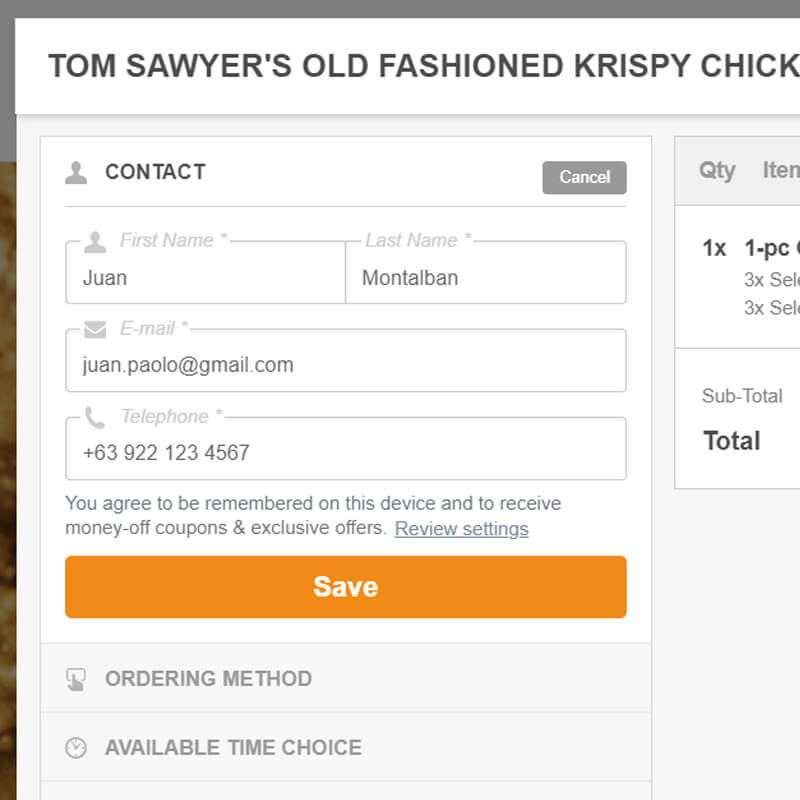The width and height of the screenshot is (800, 800).
Task: Click the Telephone handset icon
Action: coord(95,417)
